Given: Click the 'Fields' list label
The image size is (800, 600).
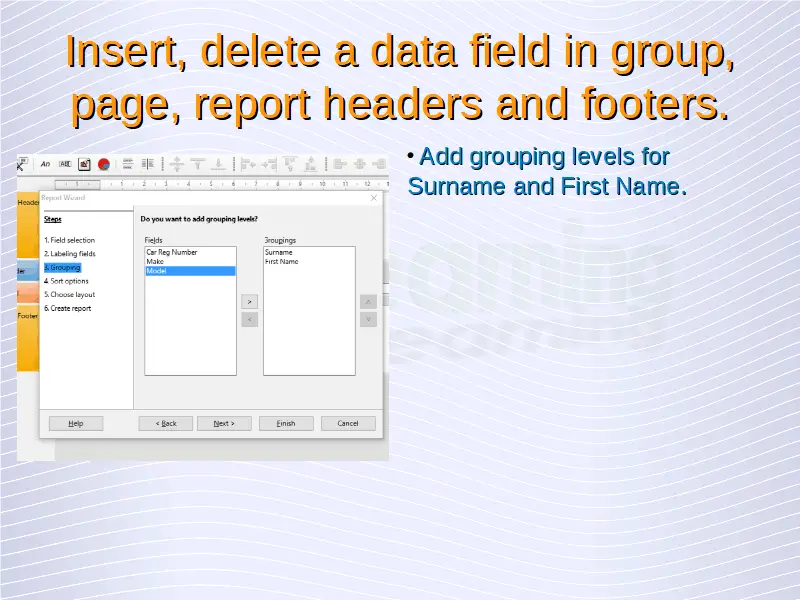Looking at the screenshot, I should click(x=154, y=240).
